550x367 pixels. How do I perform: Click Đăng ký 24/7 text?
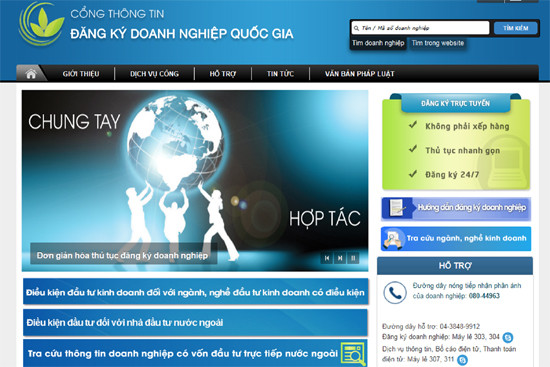(452, 174)
